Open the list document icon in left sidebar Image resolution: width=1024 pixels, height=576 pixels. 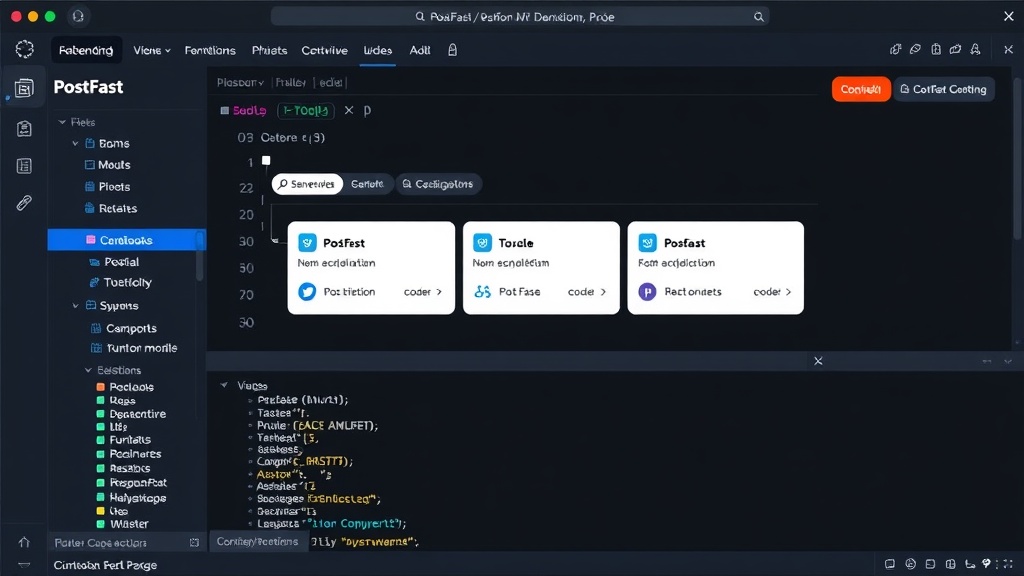tap(24, 166)
